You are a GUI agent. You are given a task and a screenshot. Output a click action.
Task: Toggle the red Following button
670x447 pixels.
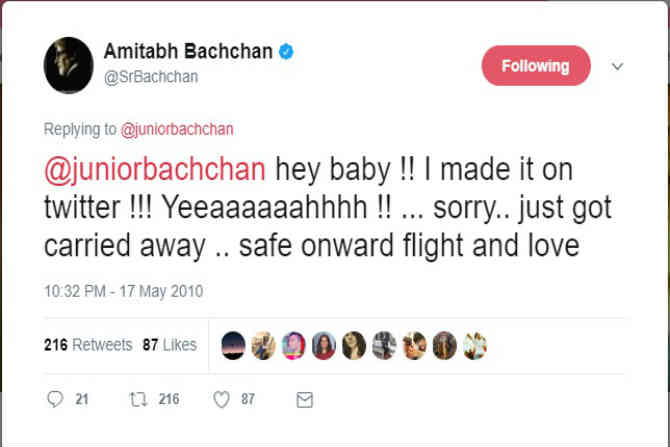tap(535, 66)
